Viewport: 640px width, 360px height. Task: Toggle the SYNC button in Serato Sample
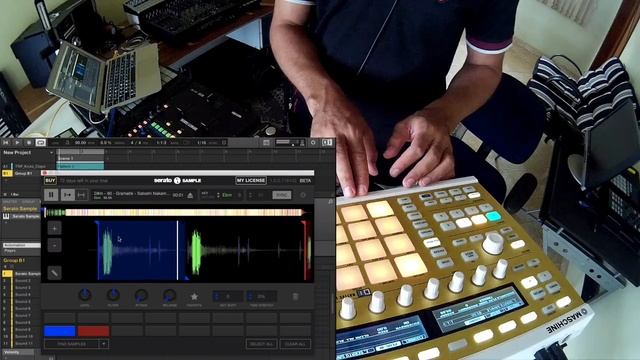(x=282, y=195)
